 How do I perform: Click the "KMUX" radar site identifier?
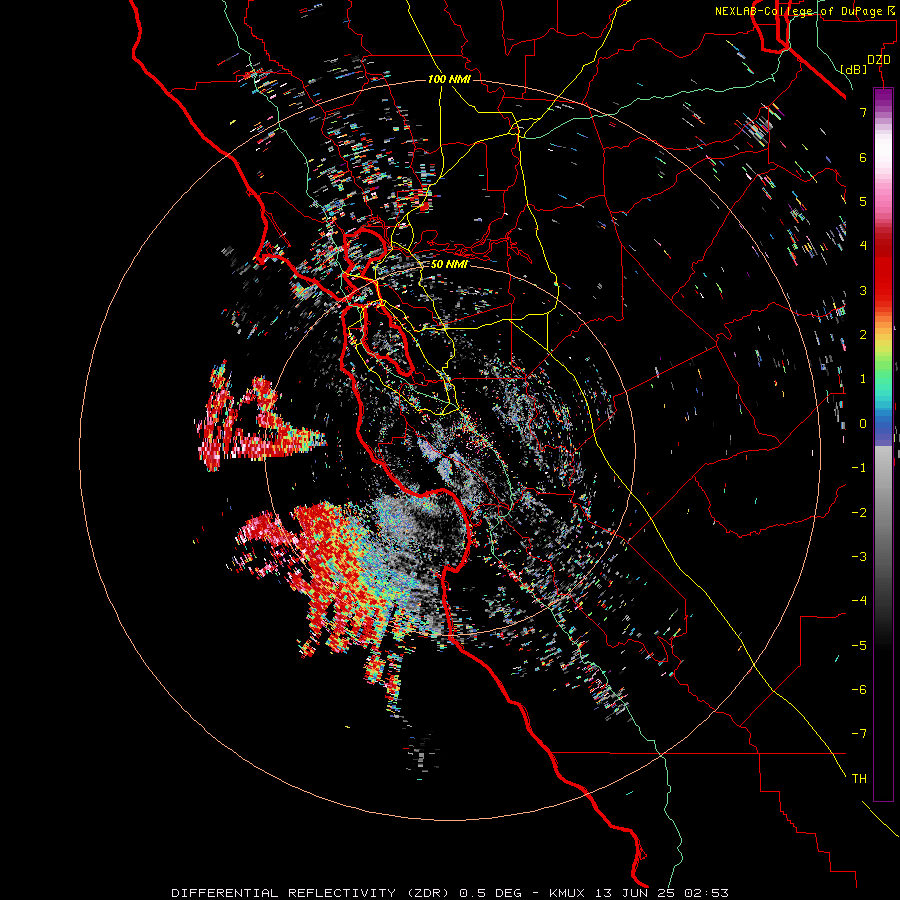click(568, 893)
